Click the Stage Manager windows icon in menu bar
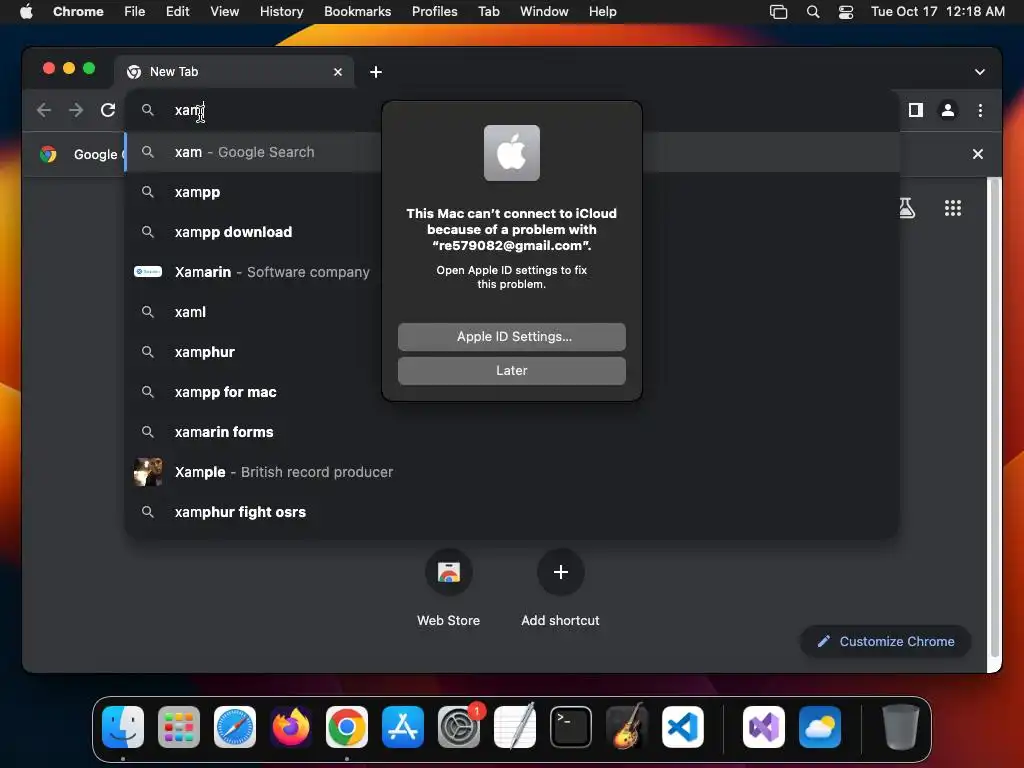The width and height of the screenshot is (1024, 768). (778, 11)
